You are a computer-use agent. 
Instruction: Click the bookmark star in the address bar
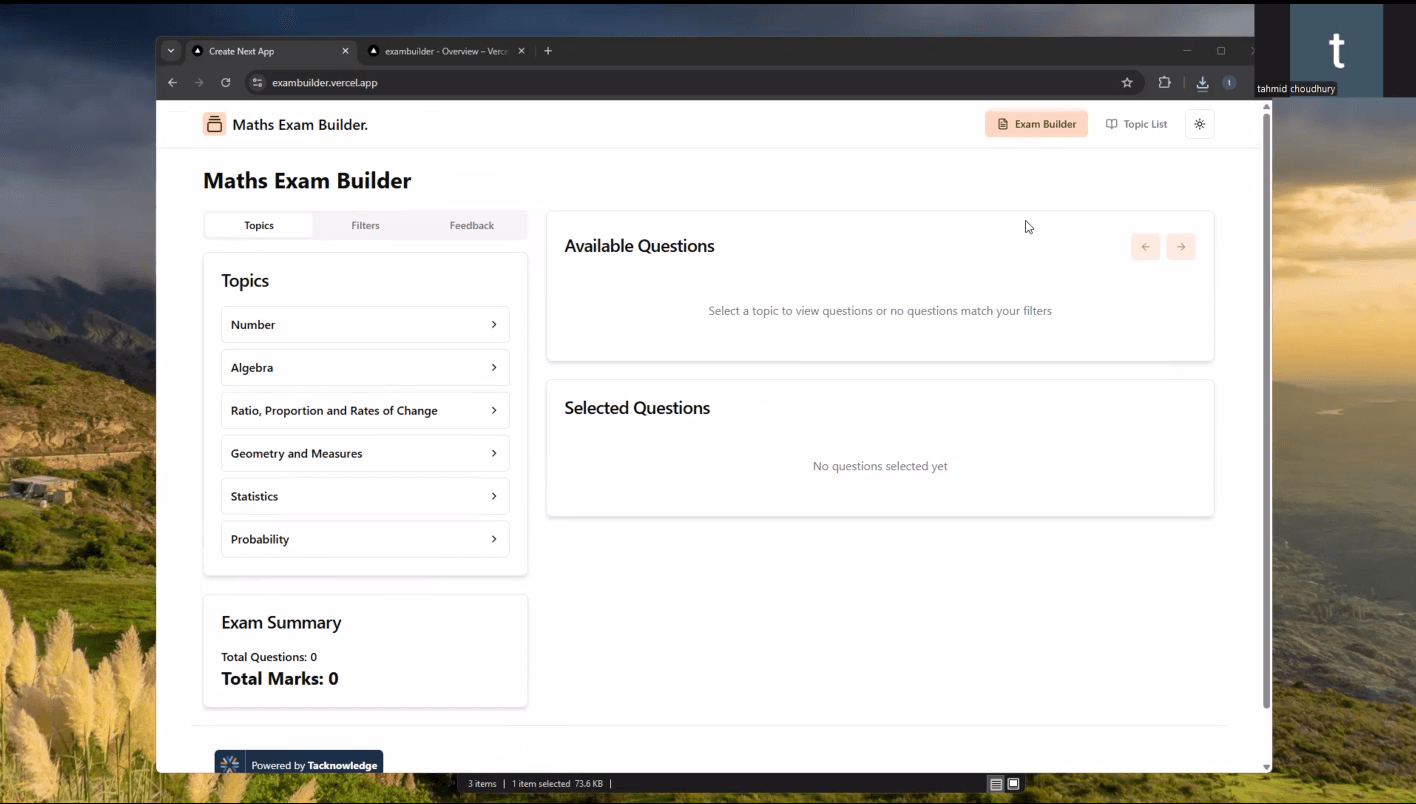coord(1127,83)
